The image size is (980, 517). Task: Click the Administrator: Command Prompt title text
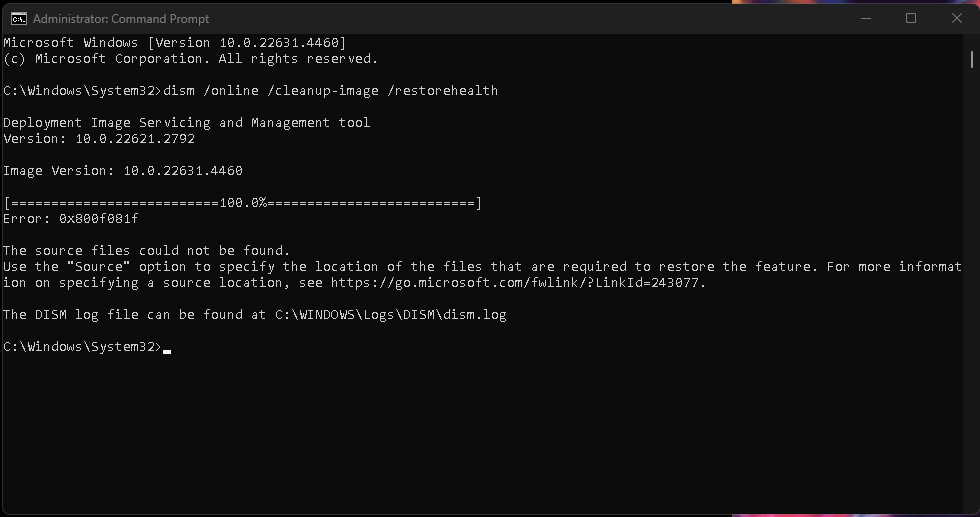pos(121,19)
